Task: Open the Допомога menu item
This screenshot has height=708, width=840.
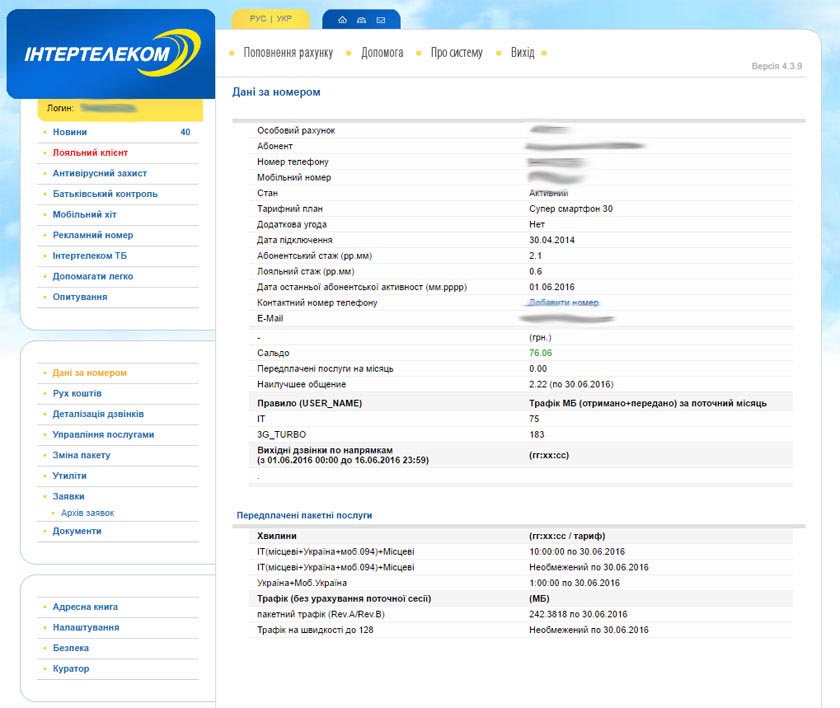Action: coord(382,52)
